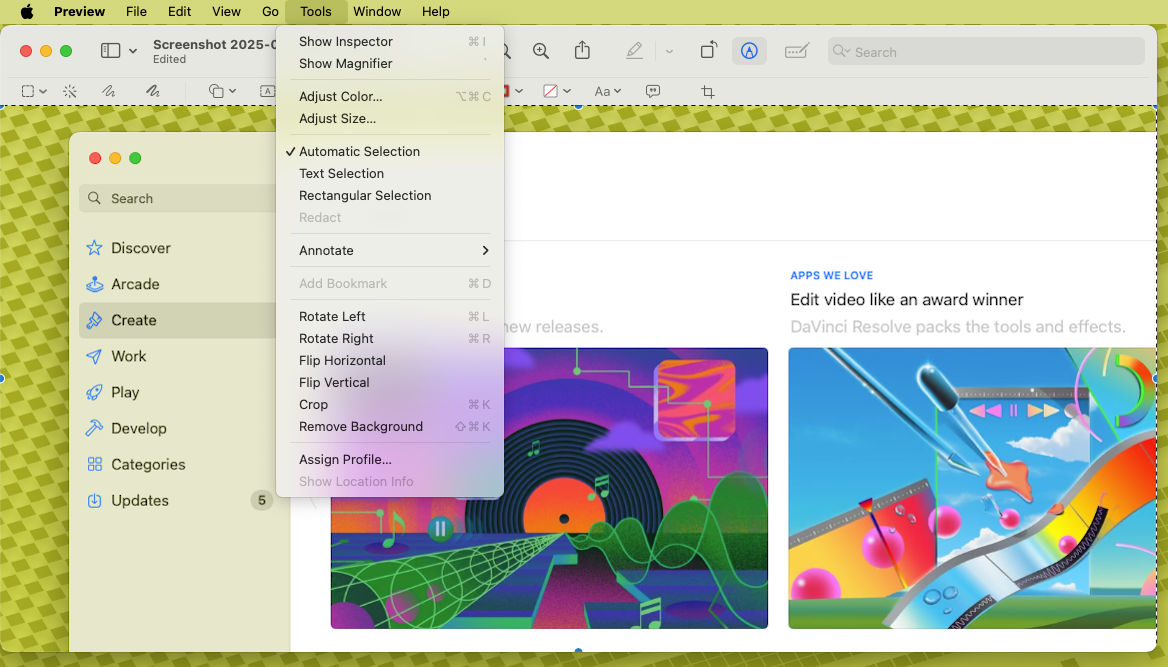
Task: Open the Edit menu
Action: point(179,11)
